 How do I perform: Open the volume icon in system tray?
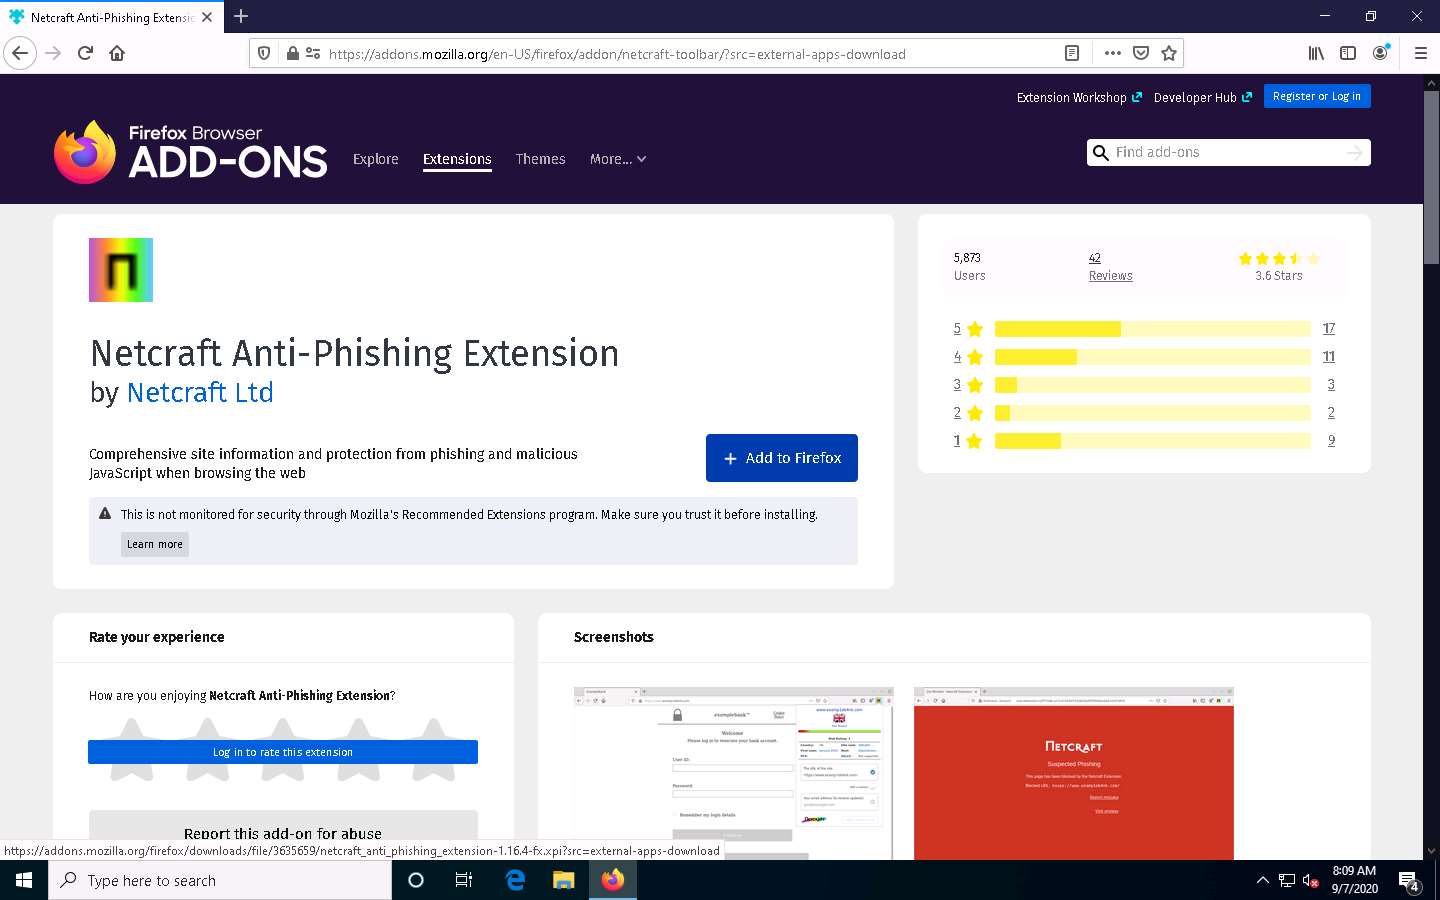point(1310,880)
